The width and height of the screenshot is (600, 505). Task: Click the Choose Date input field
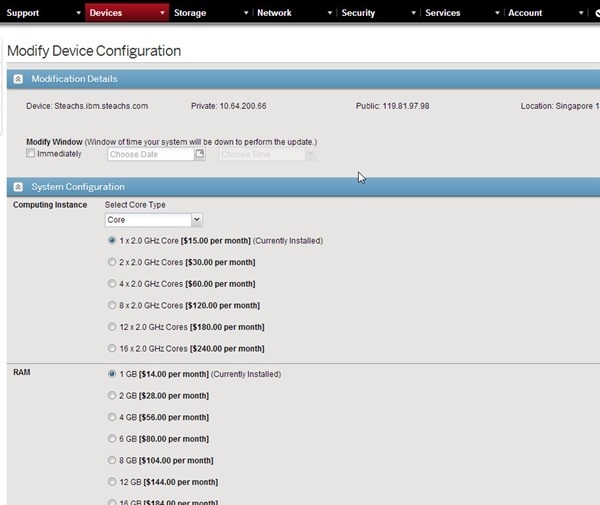click(150, 155)
